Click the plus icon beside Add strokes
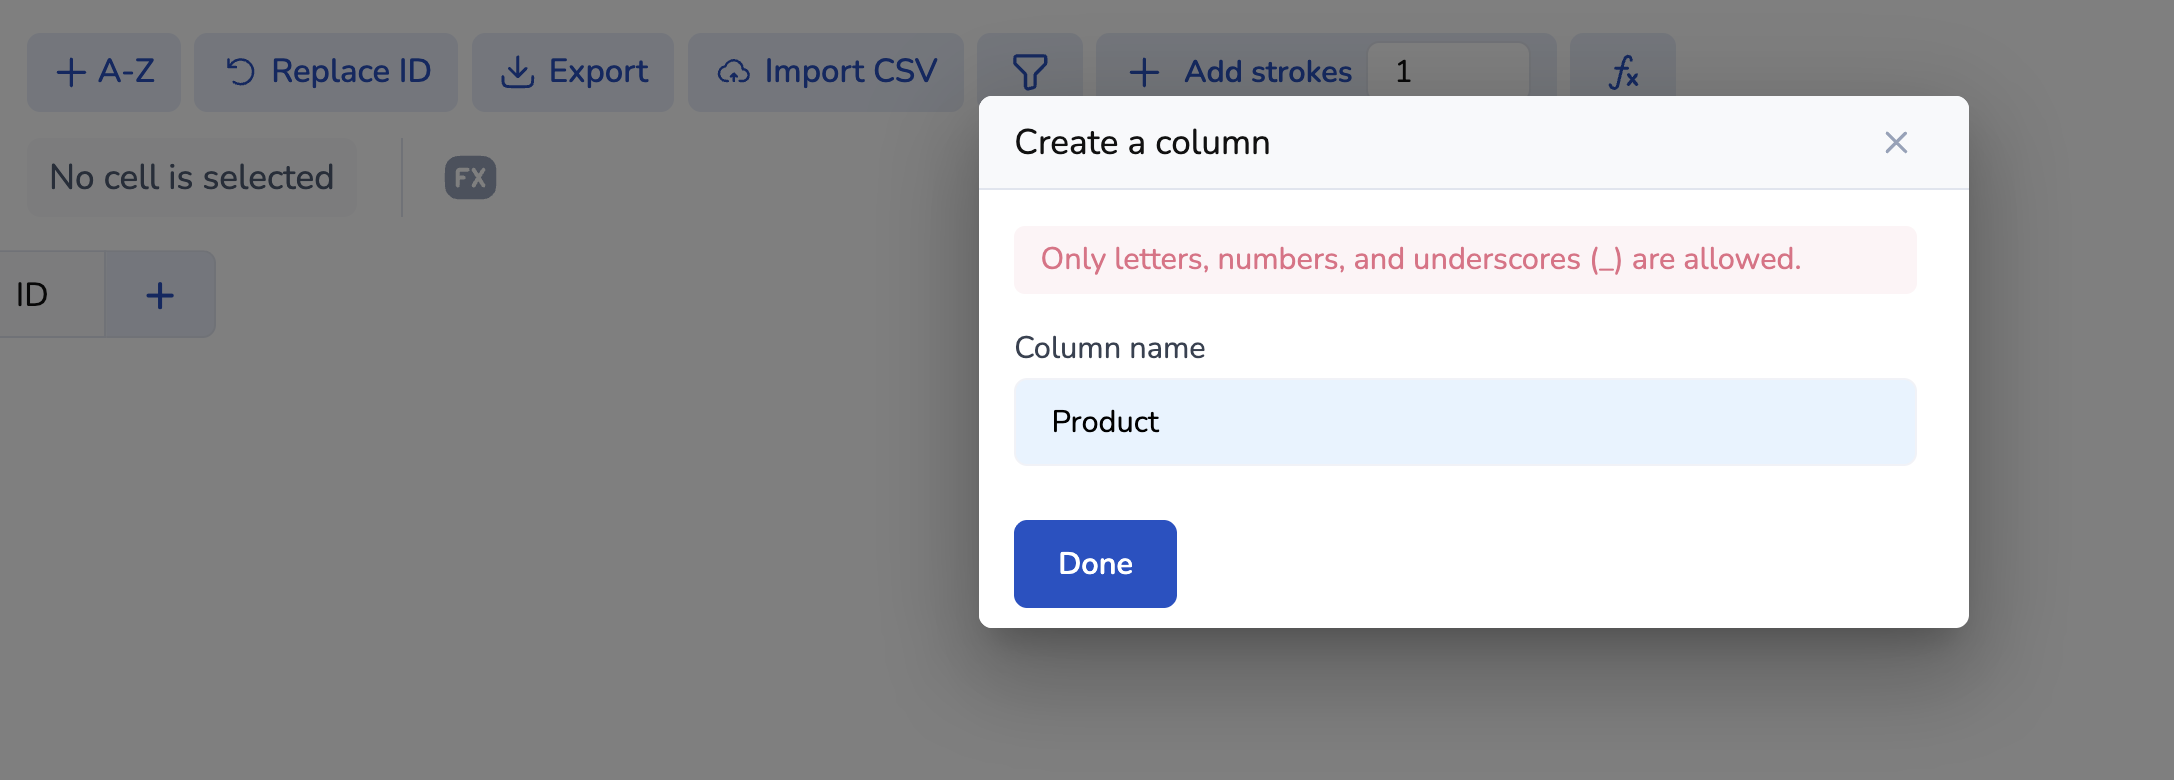The height and width of the screenshot is (780, 2174). click(x=1144, y=72)
